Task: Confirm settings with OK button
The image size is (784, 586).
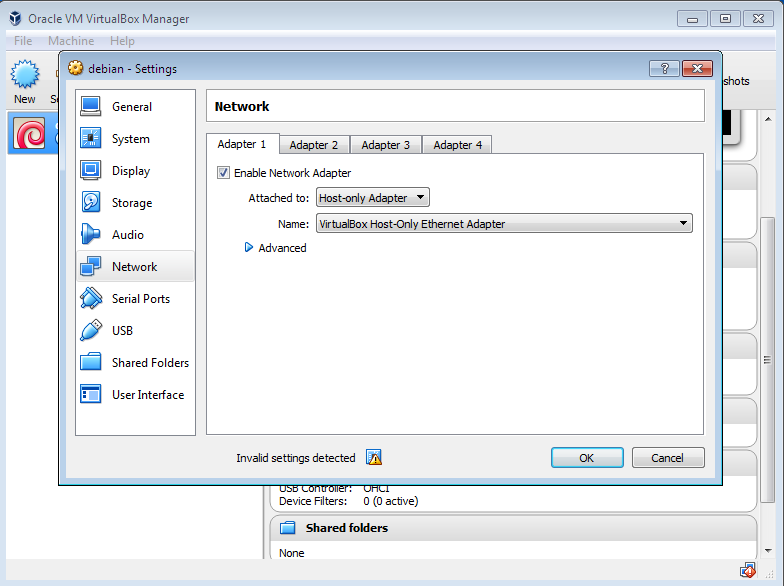Action: (587, 458)
